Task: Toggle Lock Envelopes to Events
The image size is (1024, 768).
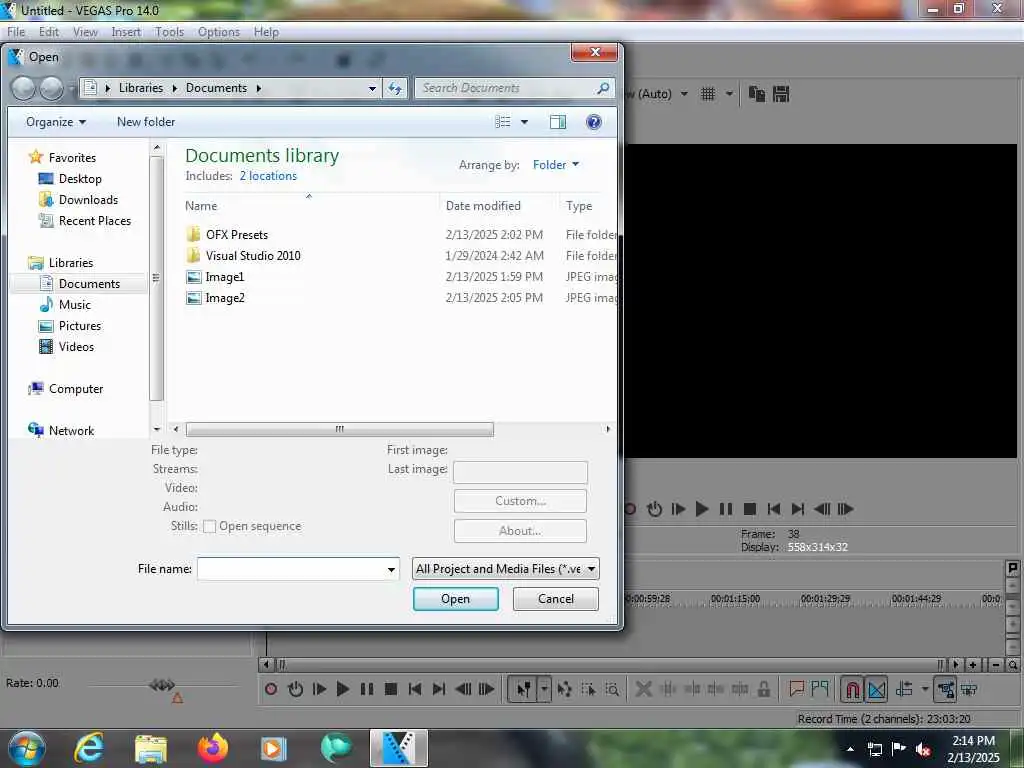Action: [x=946, y=689]
